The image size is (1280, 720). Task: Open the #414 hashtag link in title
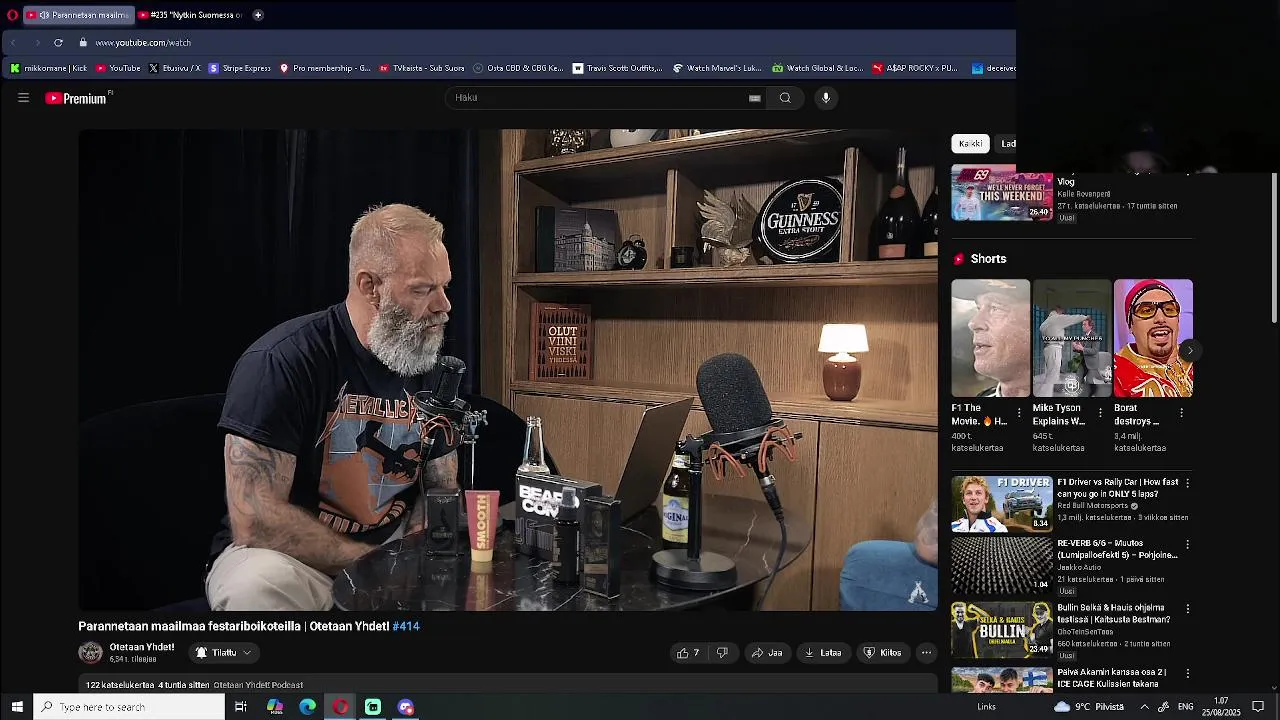406,626
